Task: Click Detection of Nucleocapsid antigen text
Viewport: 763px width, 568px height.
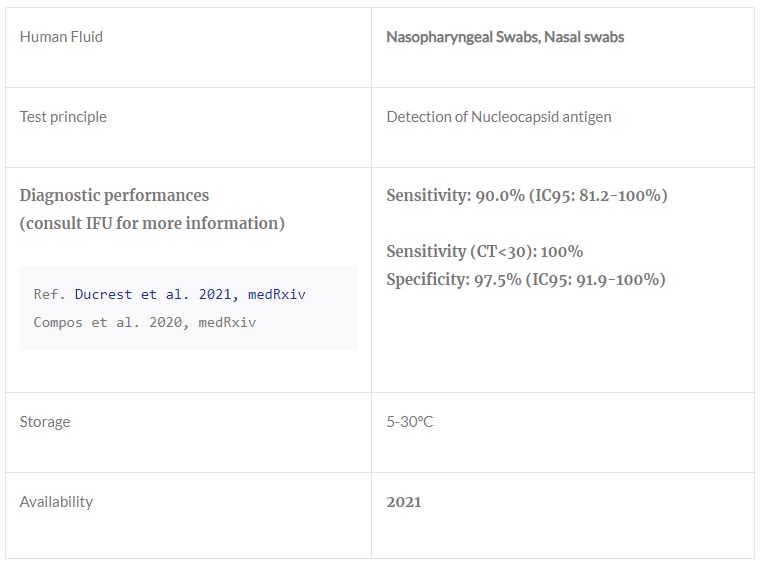Action: point(498,117)
